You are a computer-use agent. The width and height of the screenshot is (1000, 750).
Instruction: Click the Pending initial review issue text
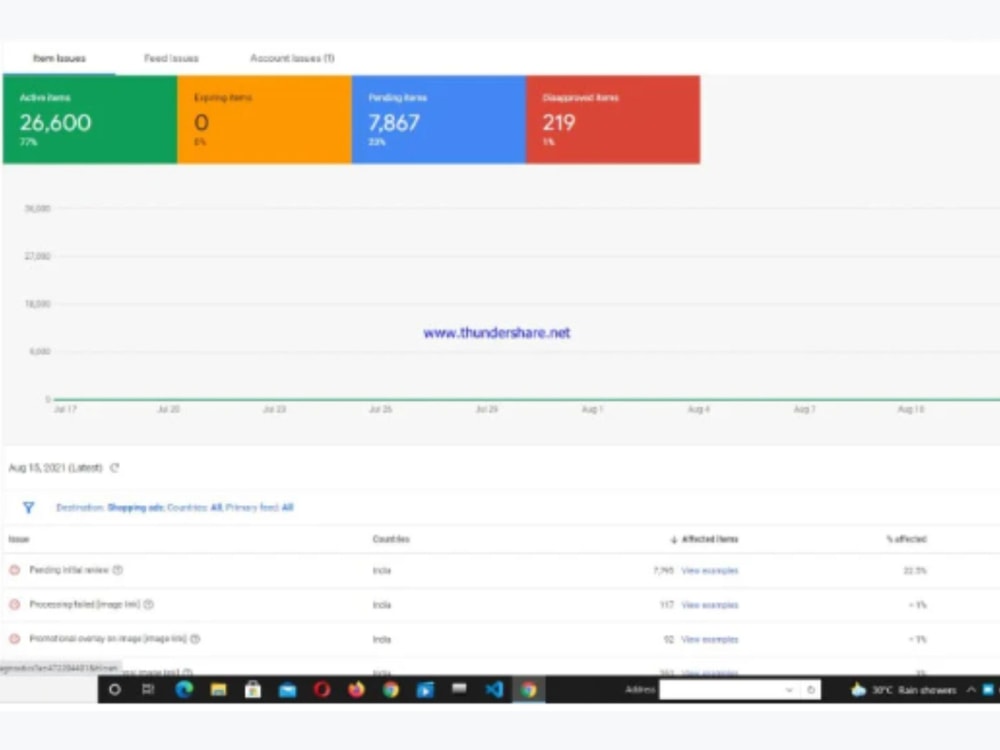coord(69,570)
